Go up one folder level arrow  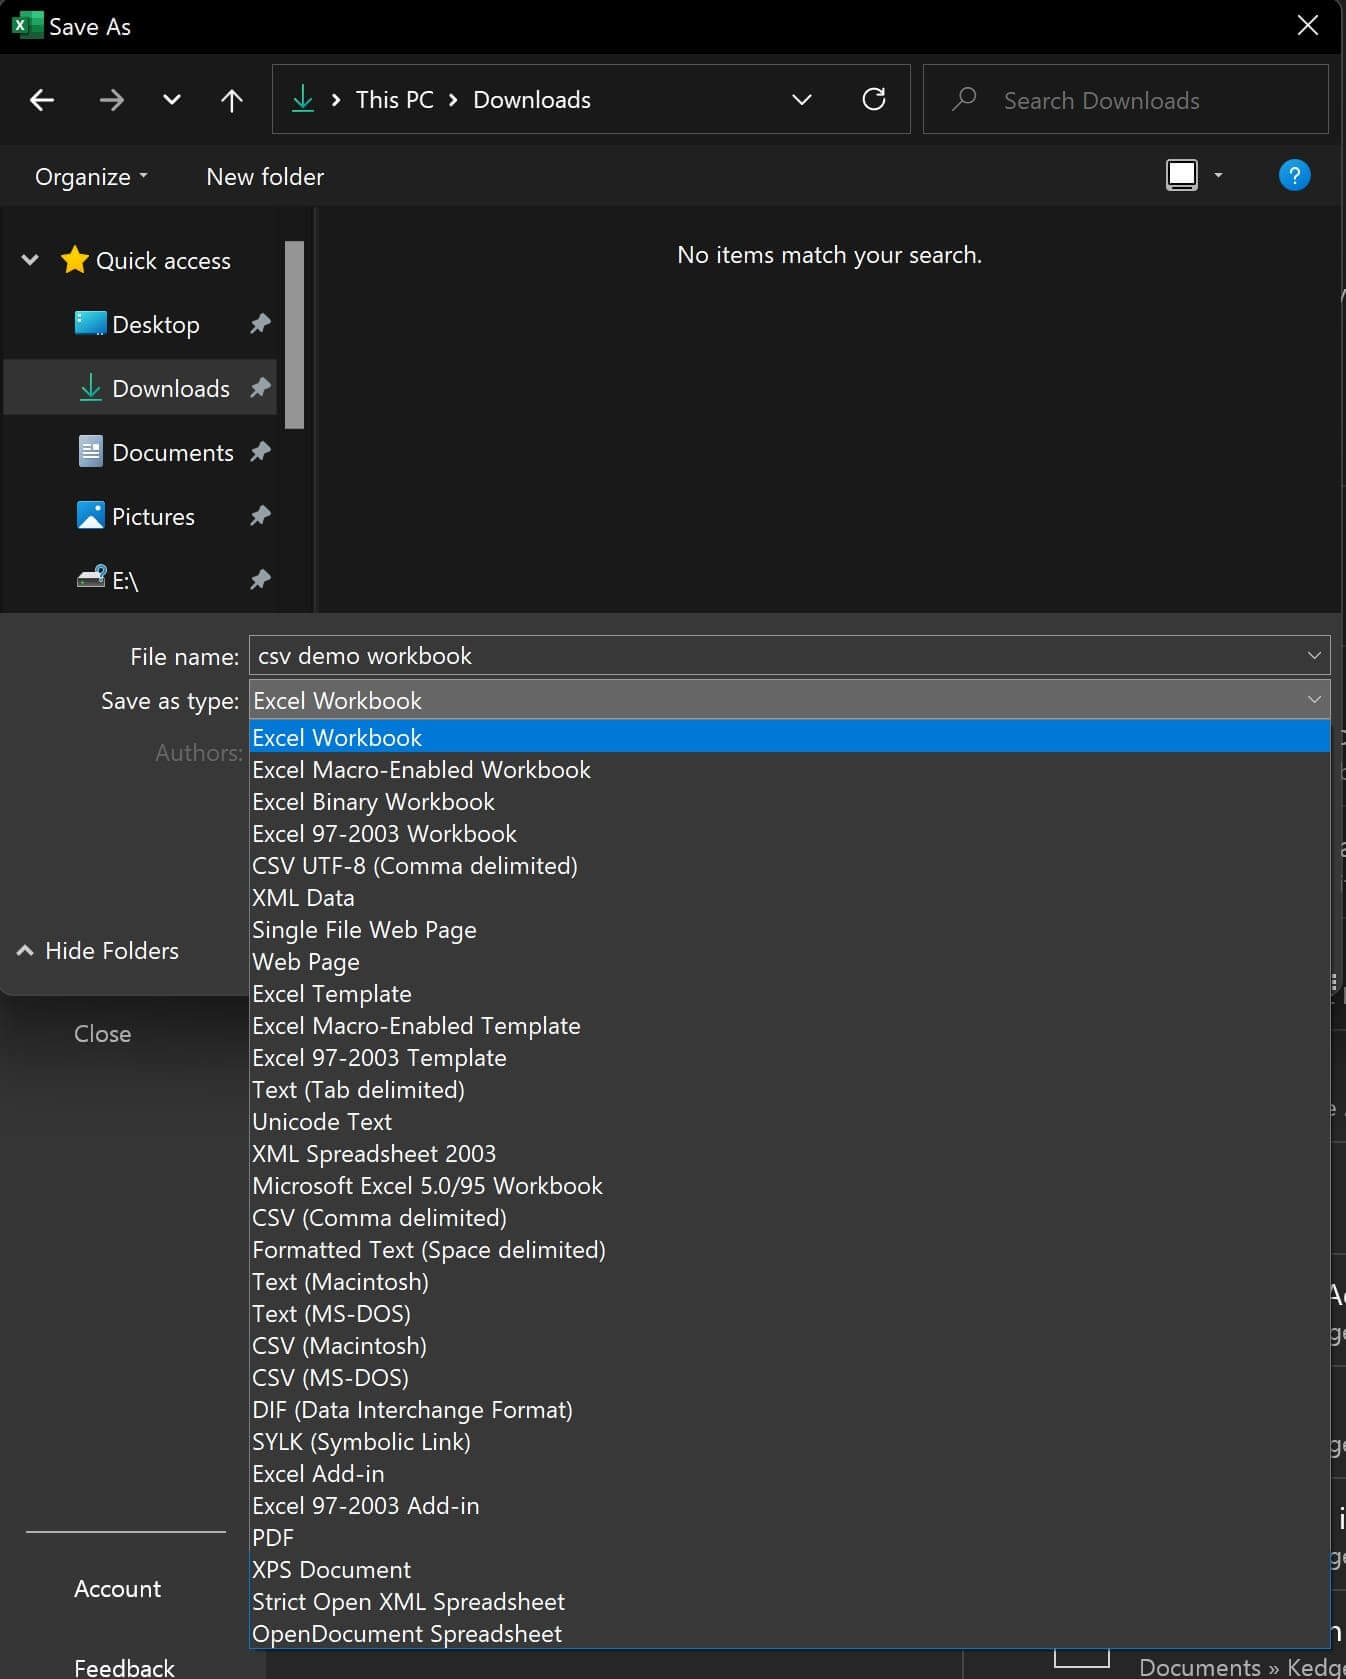(x=231, y=100)
